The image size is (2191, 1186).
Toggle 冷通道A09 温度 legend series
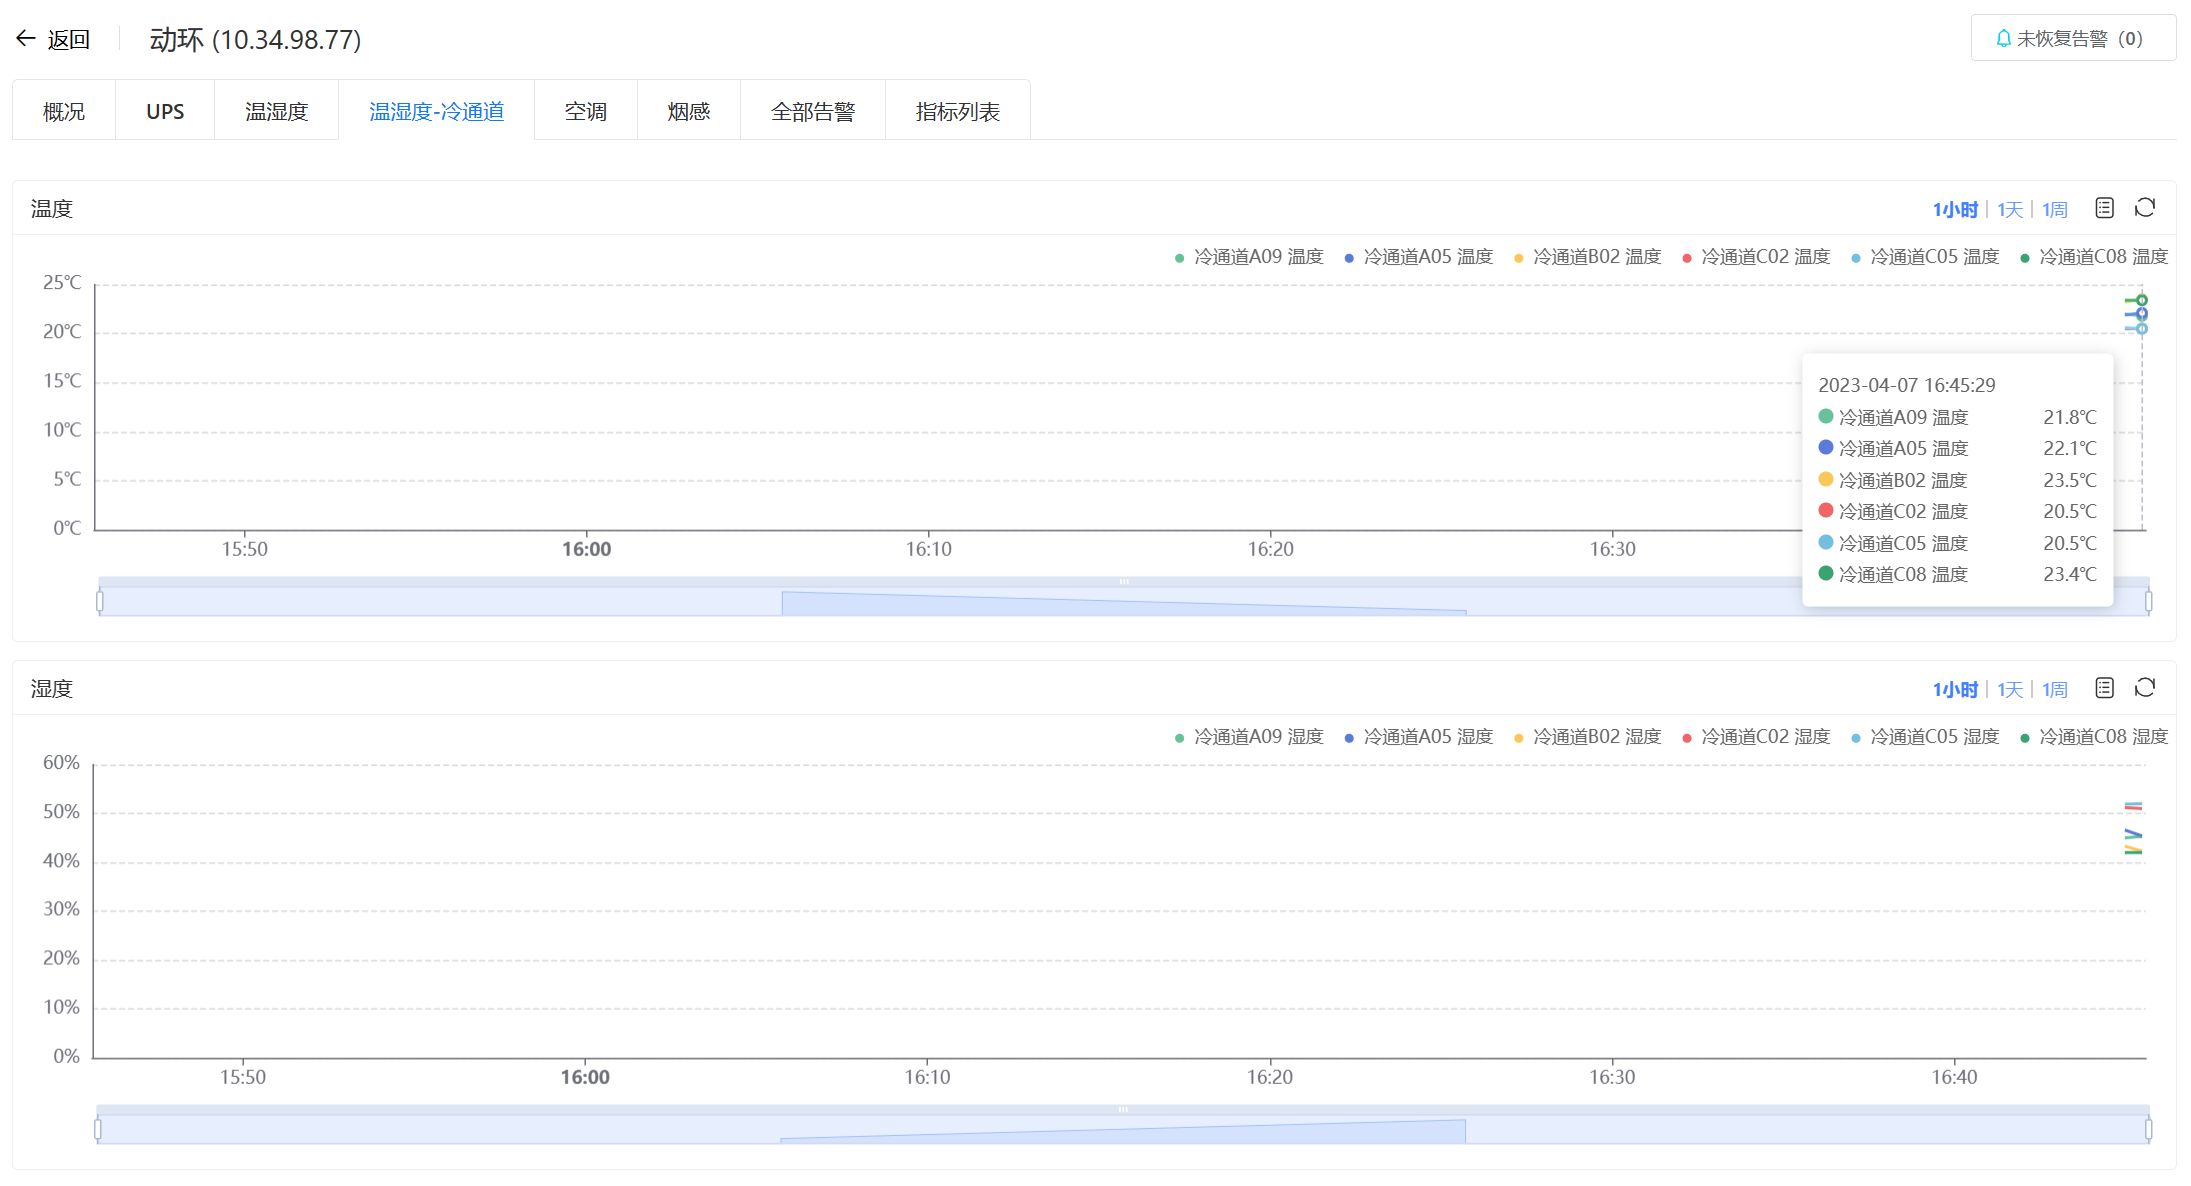pyautogui.click(x=1249, y=257)
